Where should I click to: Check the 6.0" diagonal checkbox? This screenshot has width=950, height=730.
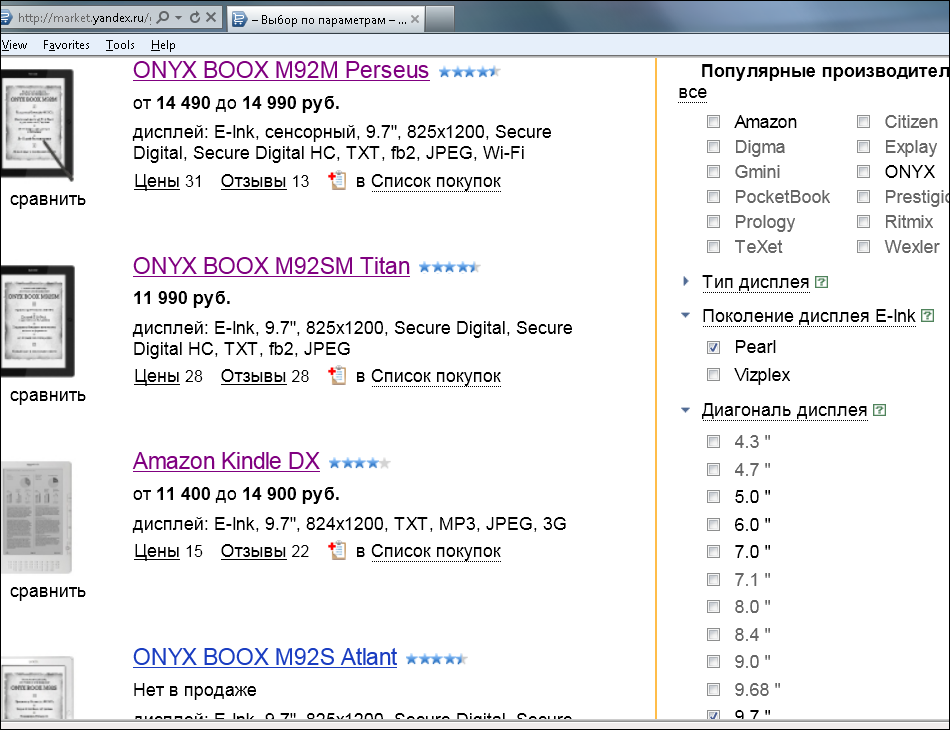coord(714,525)
